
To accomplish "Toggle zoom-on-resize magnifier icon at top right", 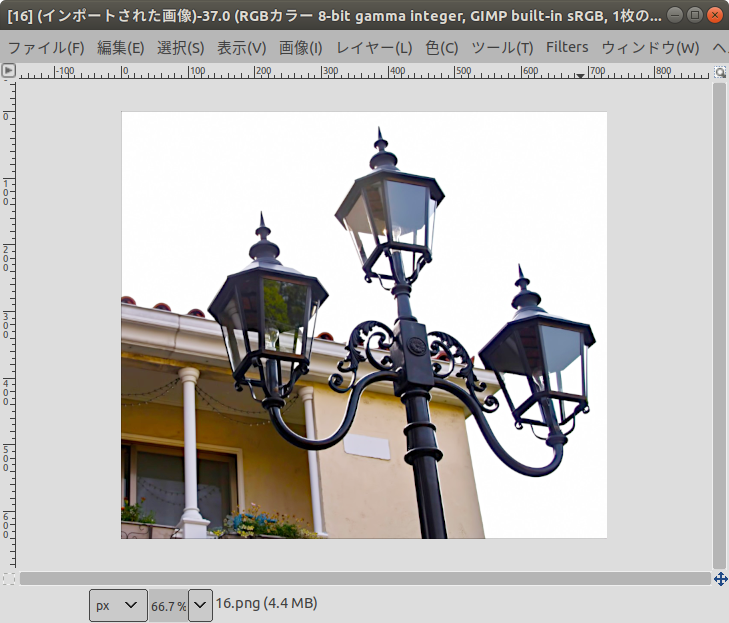I will [720, 72].
